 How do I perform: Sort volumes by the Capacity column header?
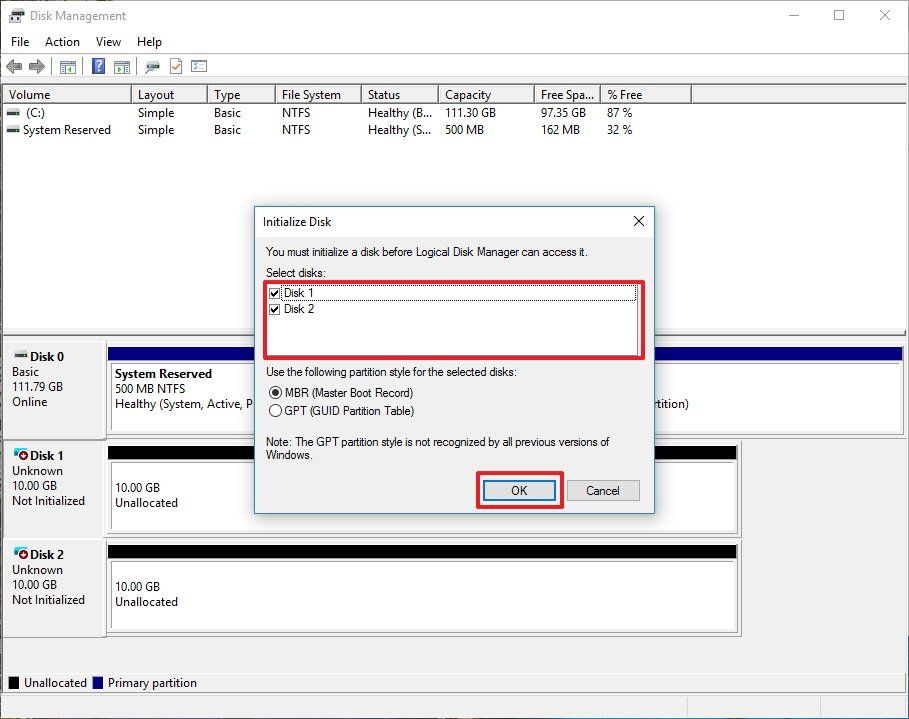(x=484, y=93)
